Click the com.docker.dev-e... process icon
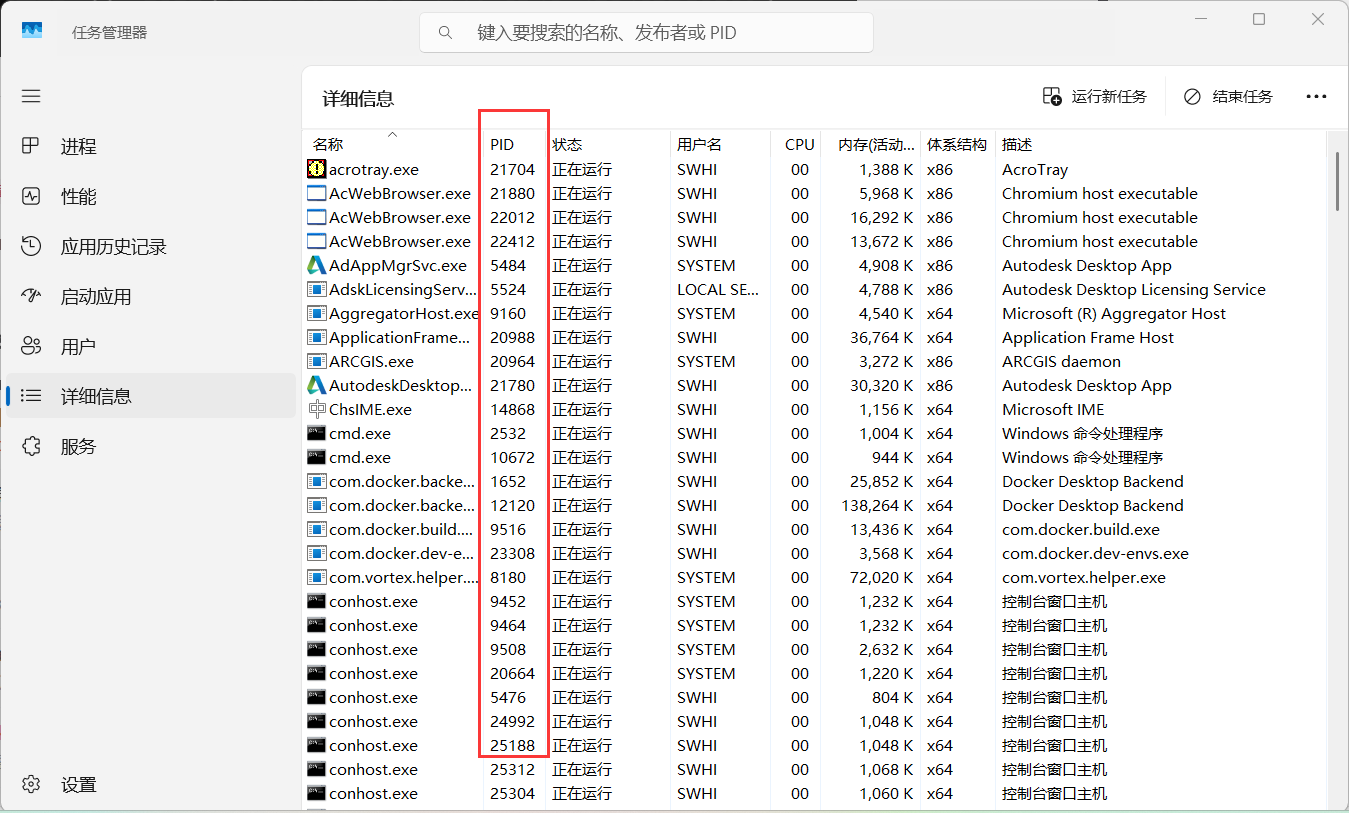The height and width of the screenshot is (813, 1349). 316,553
